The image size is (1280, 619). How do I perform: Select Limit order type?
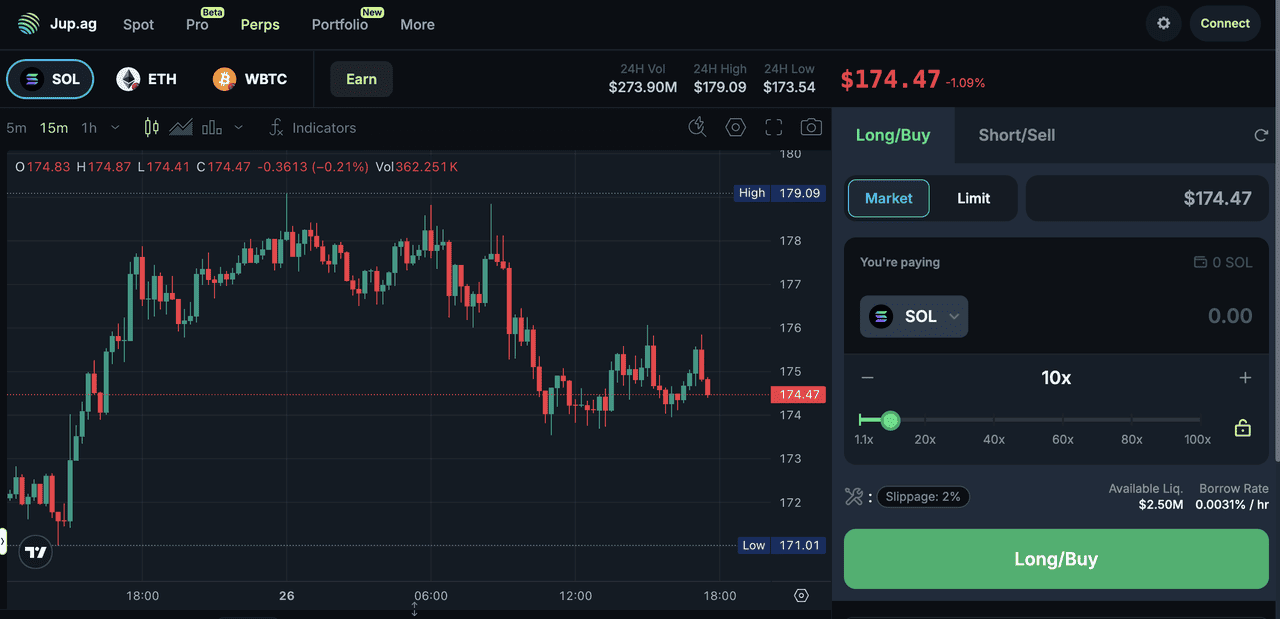click(973, 198)
